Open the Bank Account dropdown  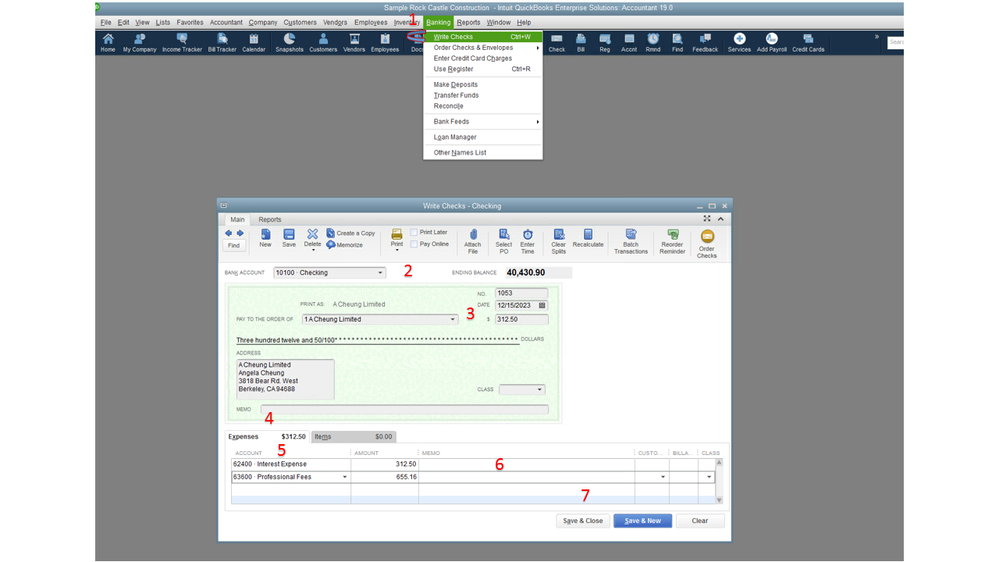(380, 273)
